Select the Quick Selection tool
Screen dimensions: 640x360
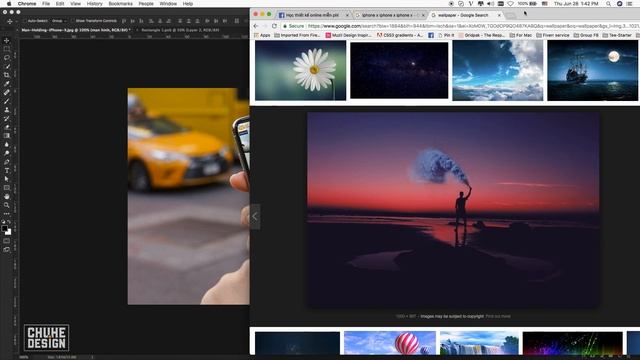pyautogui.click(x=7, y=66)
